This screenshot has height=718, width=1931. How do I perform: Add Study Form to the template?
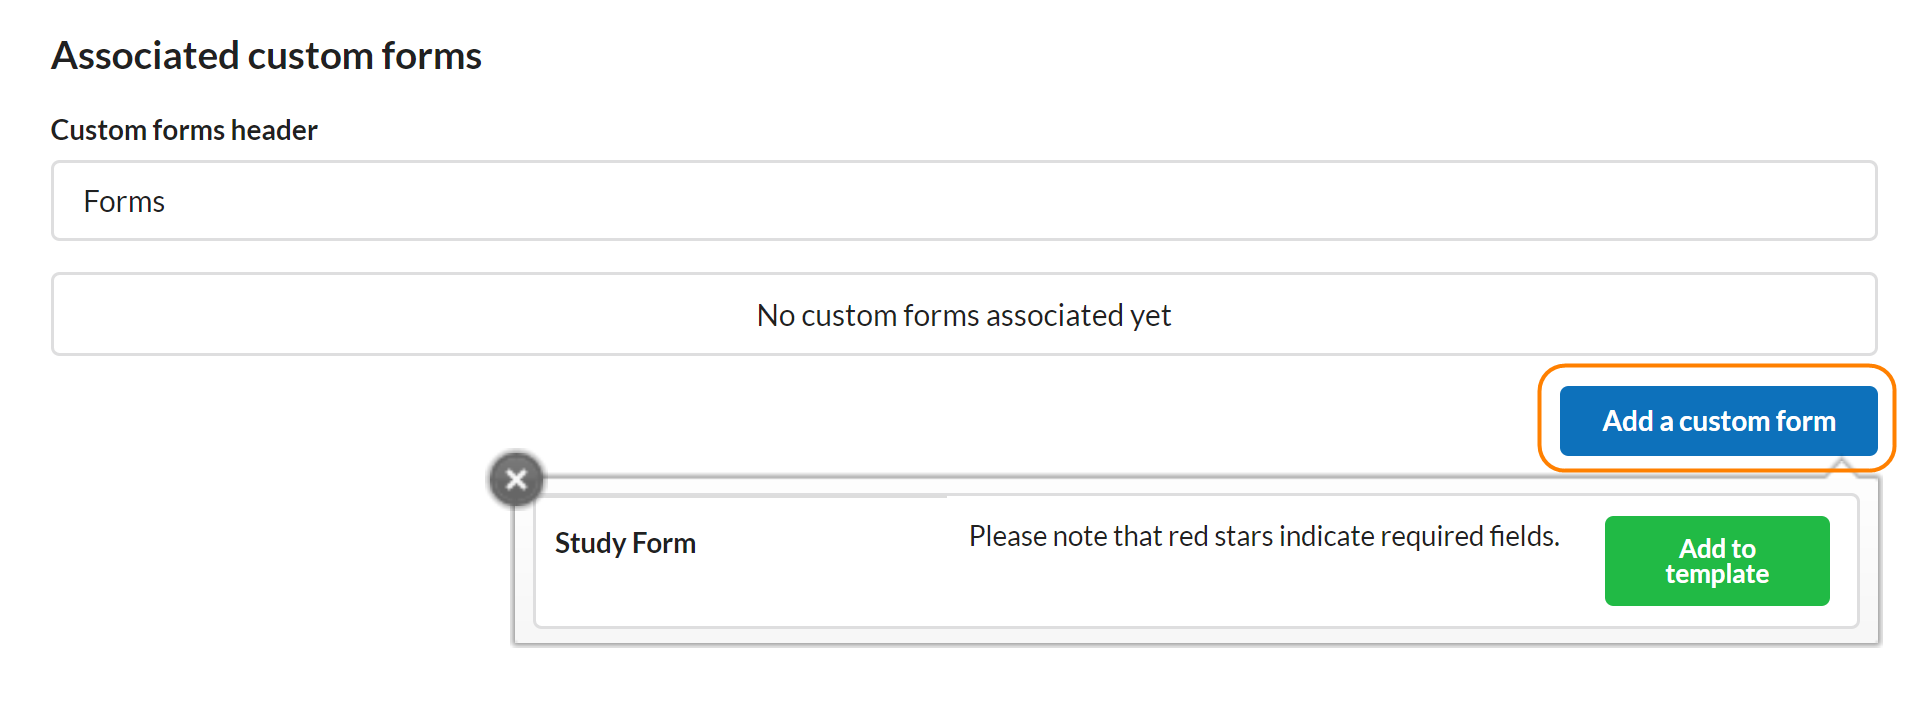(1716, 561)
